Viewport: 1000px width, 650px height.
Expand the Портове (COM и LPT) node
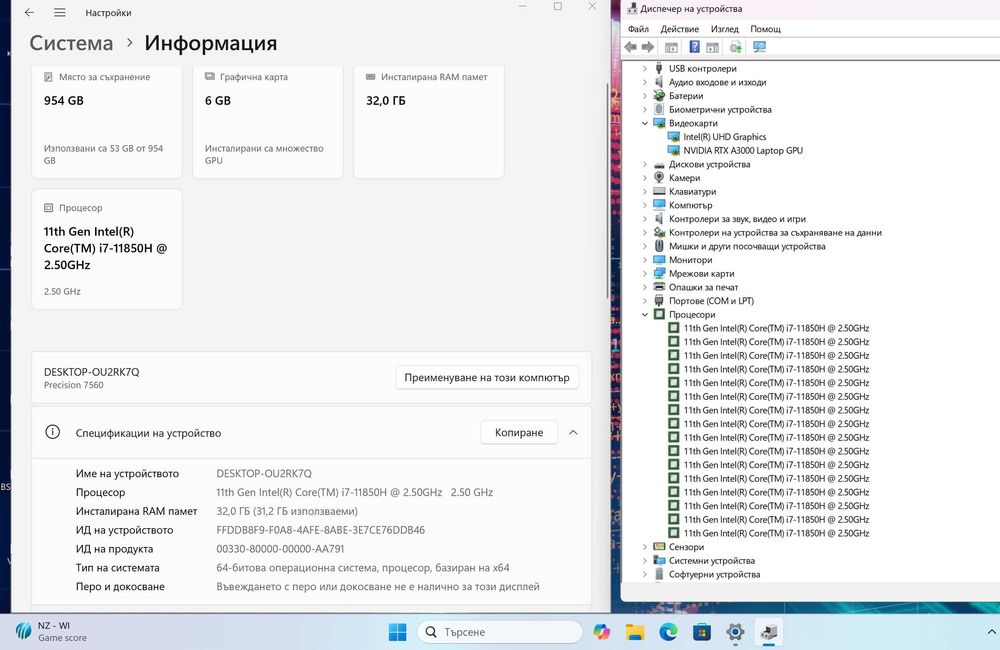pyautogui.click(x=645, y=300)
